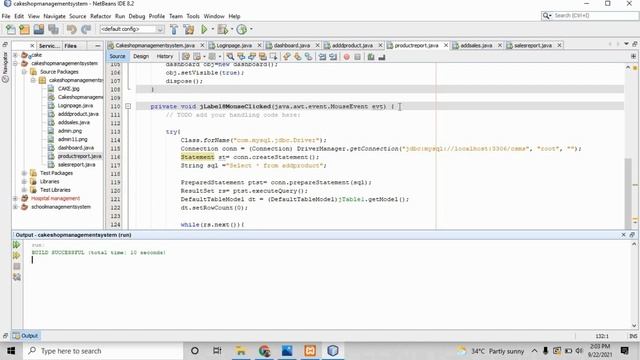Click the Shift Line Left icon
The image size is (640, 360).
point(322,57)
